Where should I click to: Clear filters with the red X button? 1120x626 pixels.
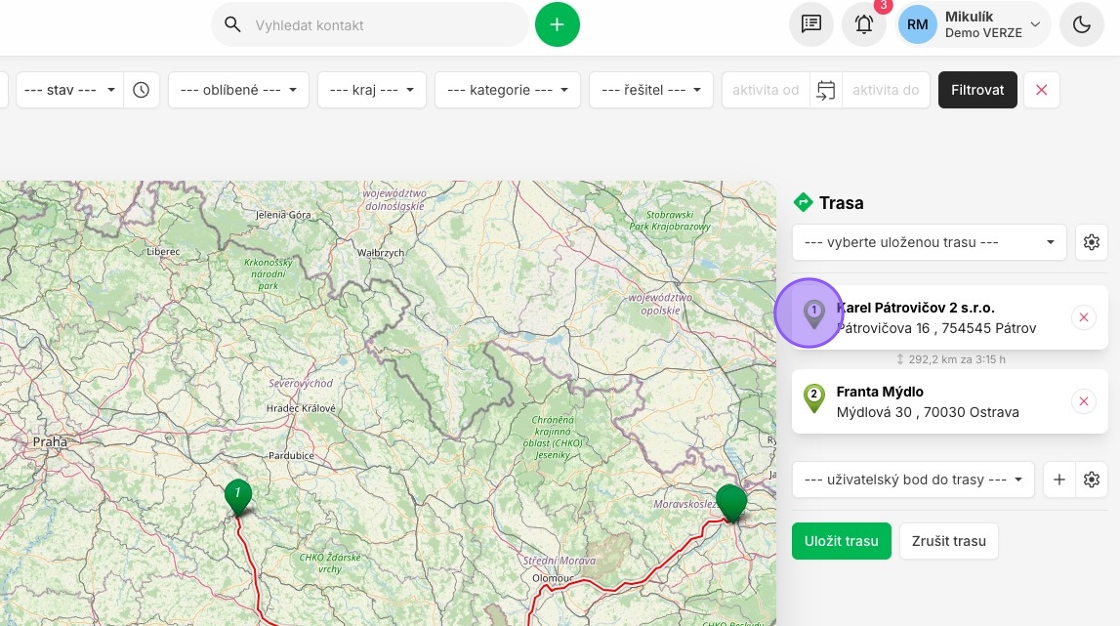point(1041,90)
